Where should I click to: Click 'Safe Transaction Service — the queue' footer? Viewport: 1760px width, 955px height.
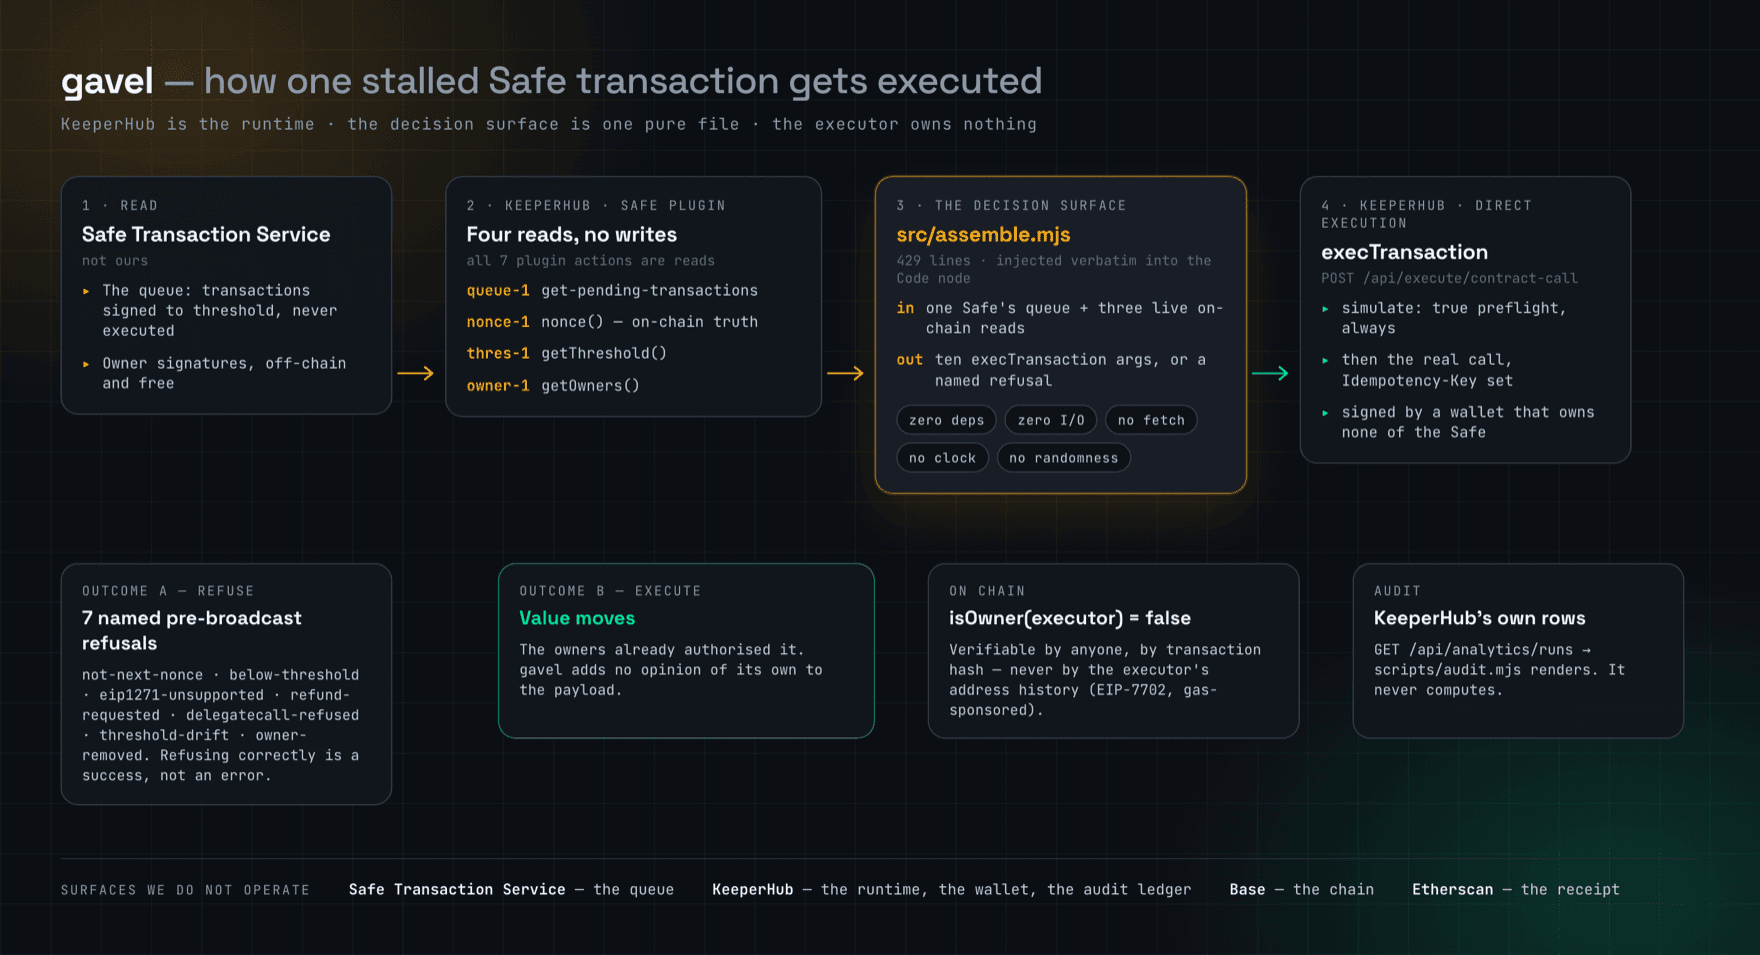tap(511, 890)
